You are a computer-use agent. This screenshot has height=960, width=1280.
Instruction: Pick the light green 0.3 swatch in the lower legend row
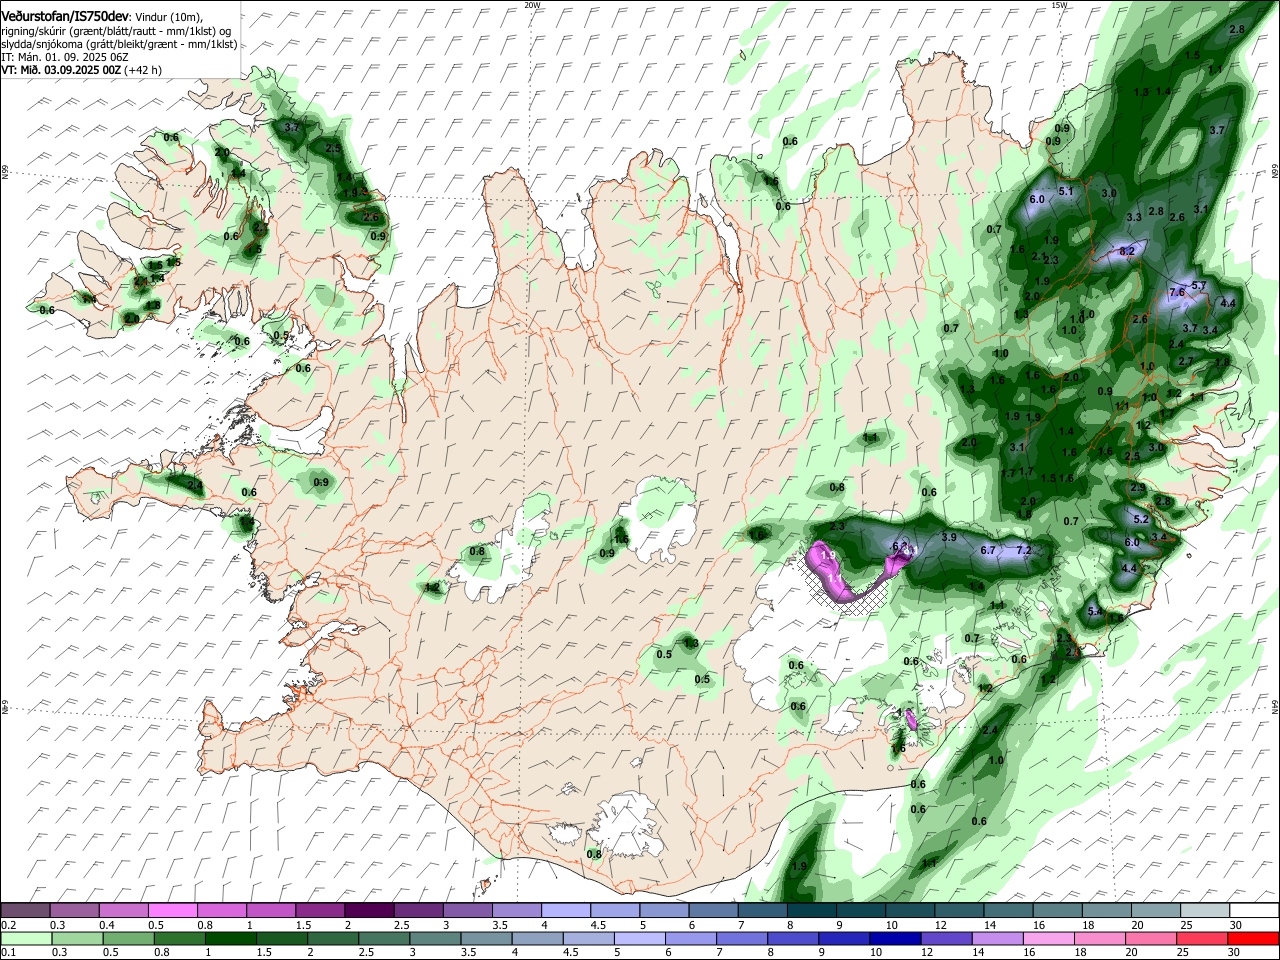tap(76, 939)
